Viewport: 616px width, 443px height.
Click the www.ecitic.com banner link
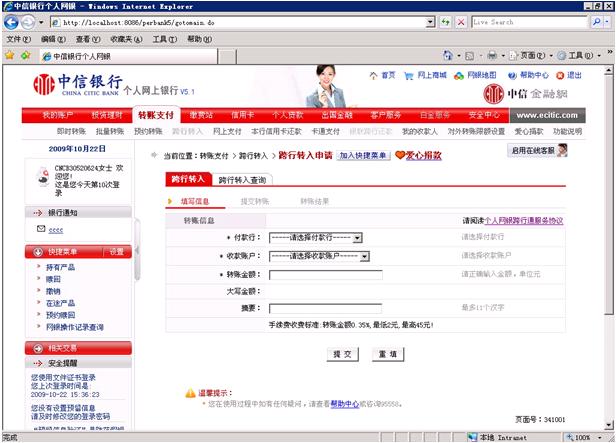tap(547, 115)
